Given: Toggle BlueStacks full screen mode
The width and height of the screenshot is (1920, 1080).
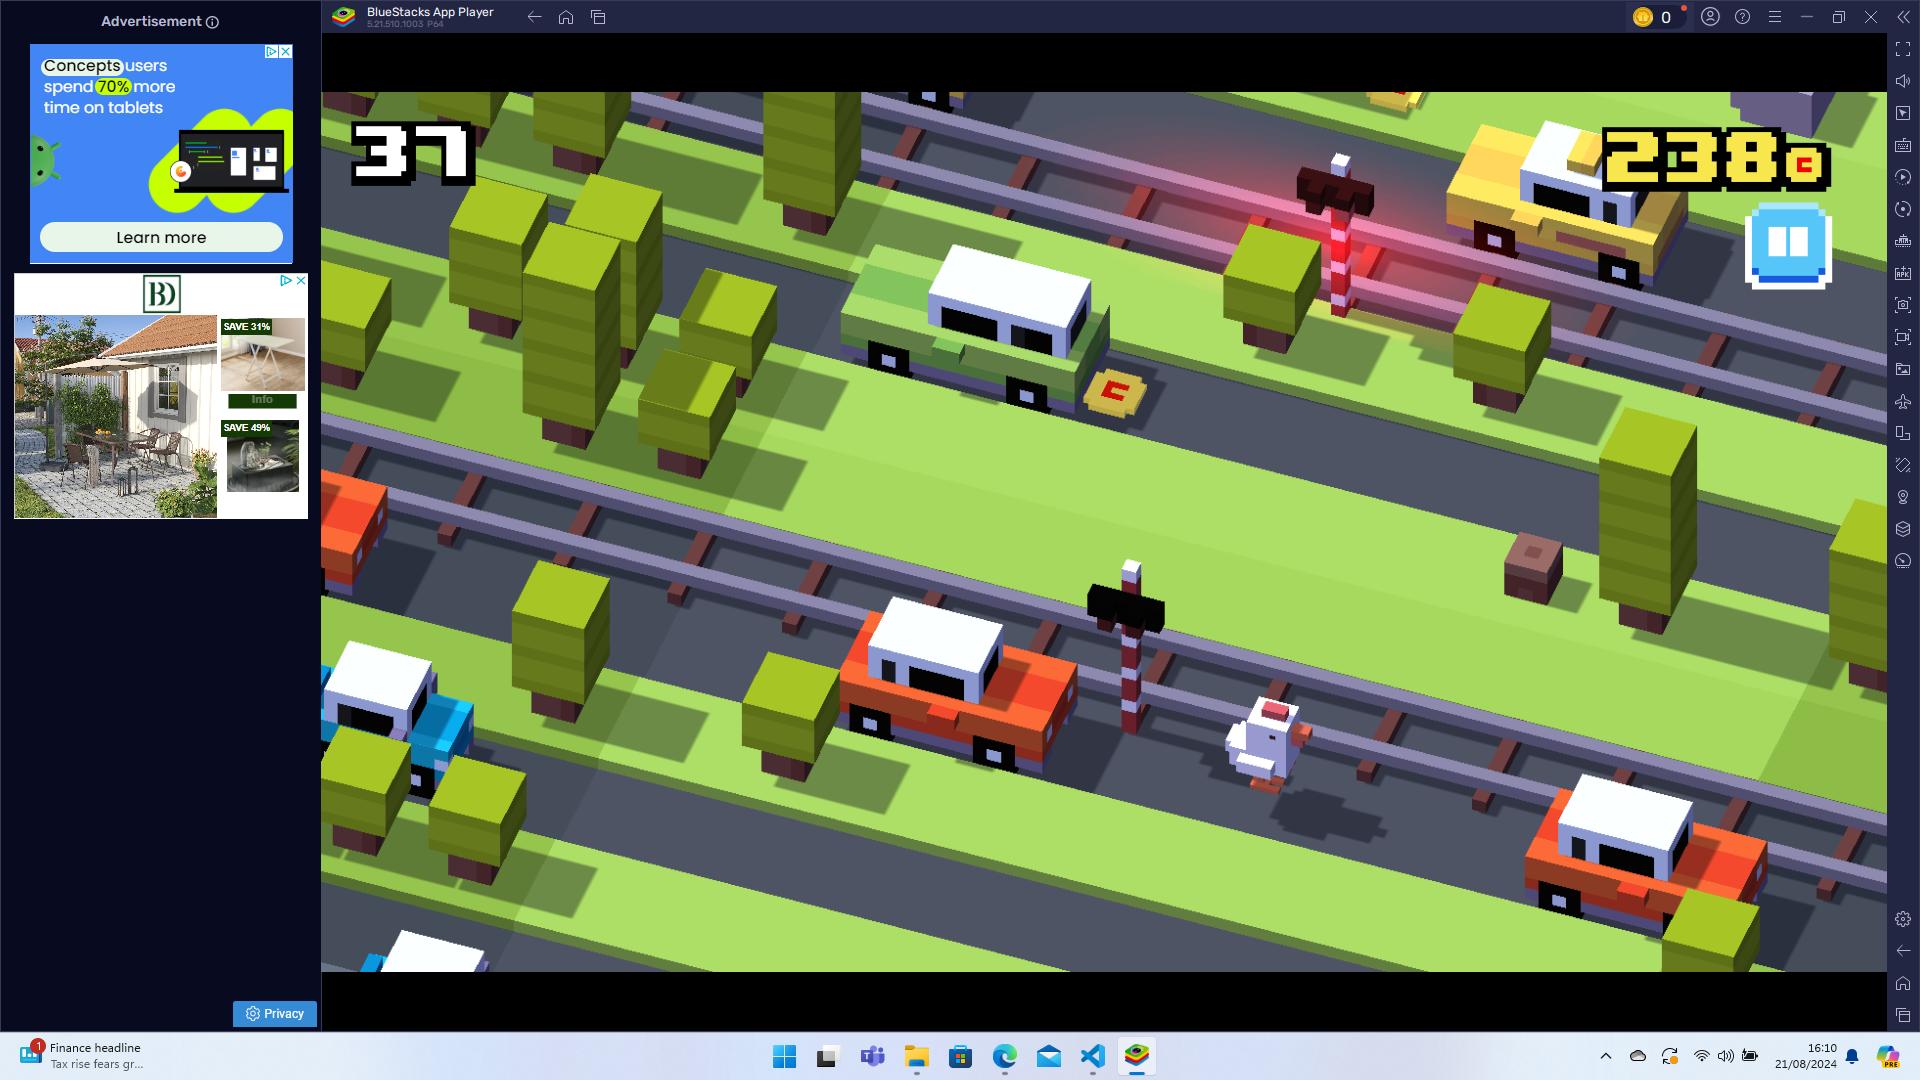Looking at the screenshot, I should [x=1903, y=49].
